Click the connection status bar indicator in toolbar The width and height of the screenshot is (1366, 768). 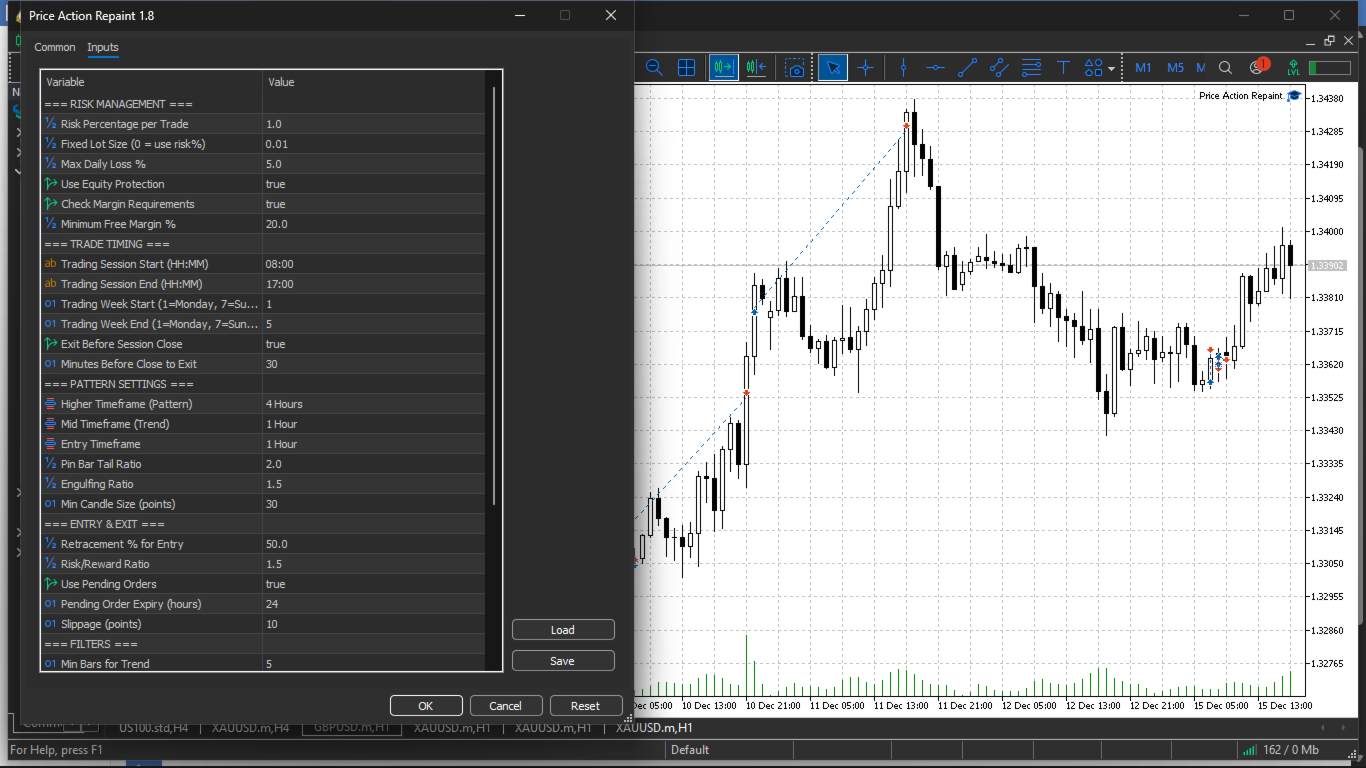[x=1329, y=68]
